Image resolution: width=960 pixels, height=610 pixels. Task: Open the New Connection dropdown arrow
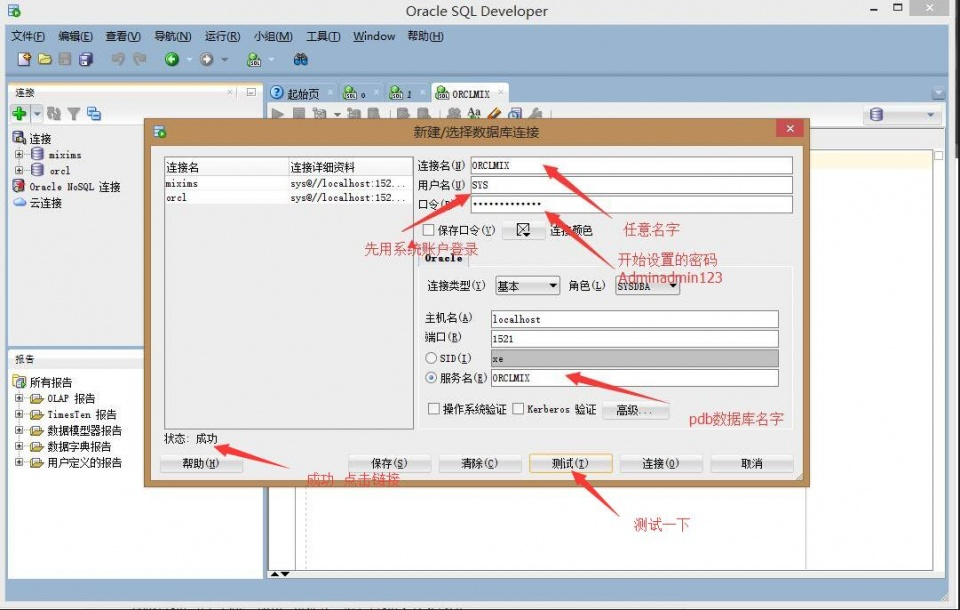point(37,113)
